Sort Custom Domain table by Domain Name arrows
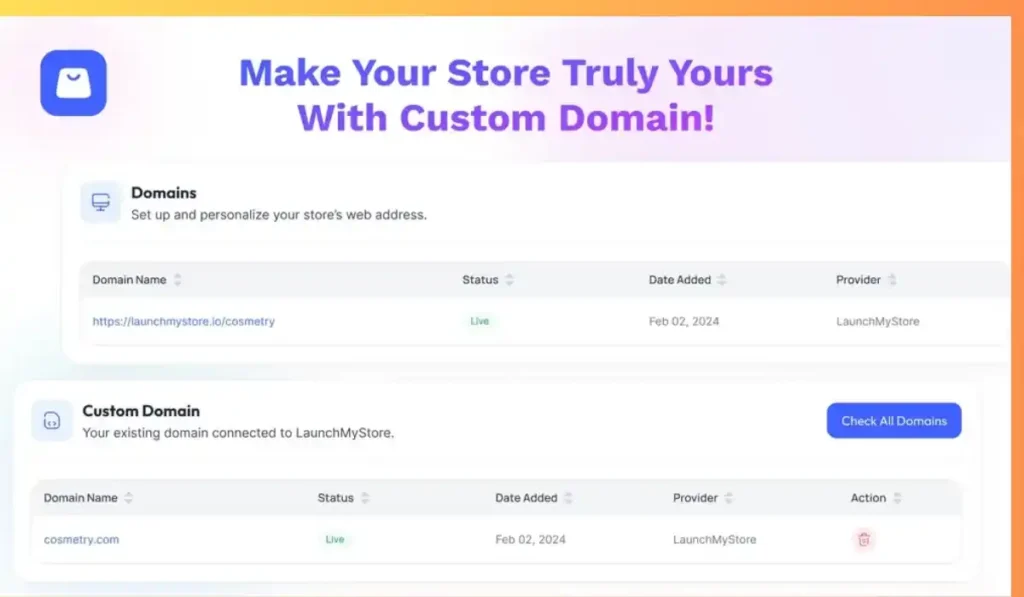 point(129,498)
